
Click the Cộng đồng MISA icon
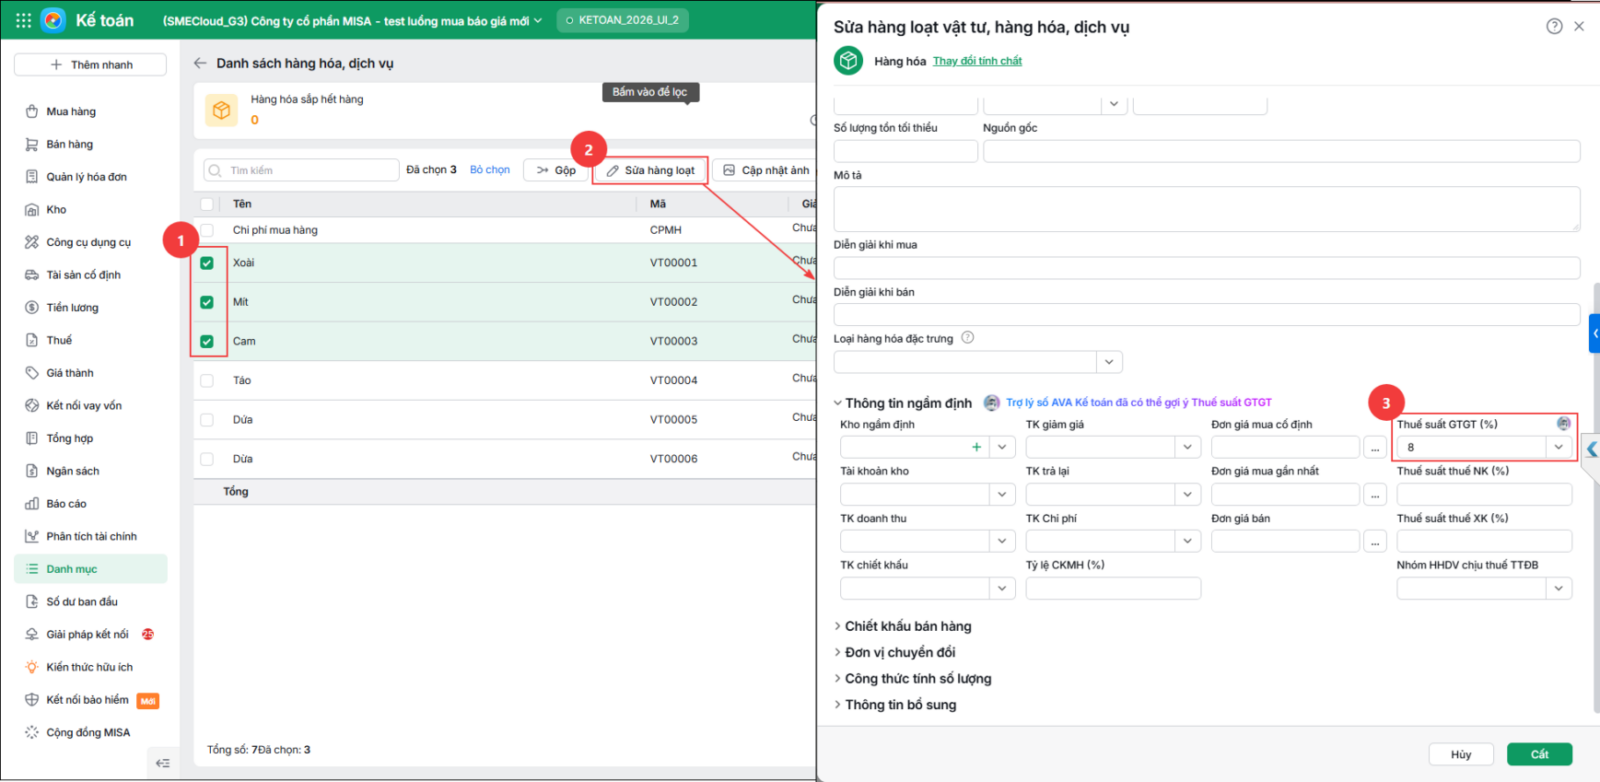[32, 733]
